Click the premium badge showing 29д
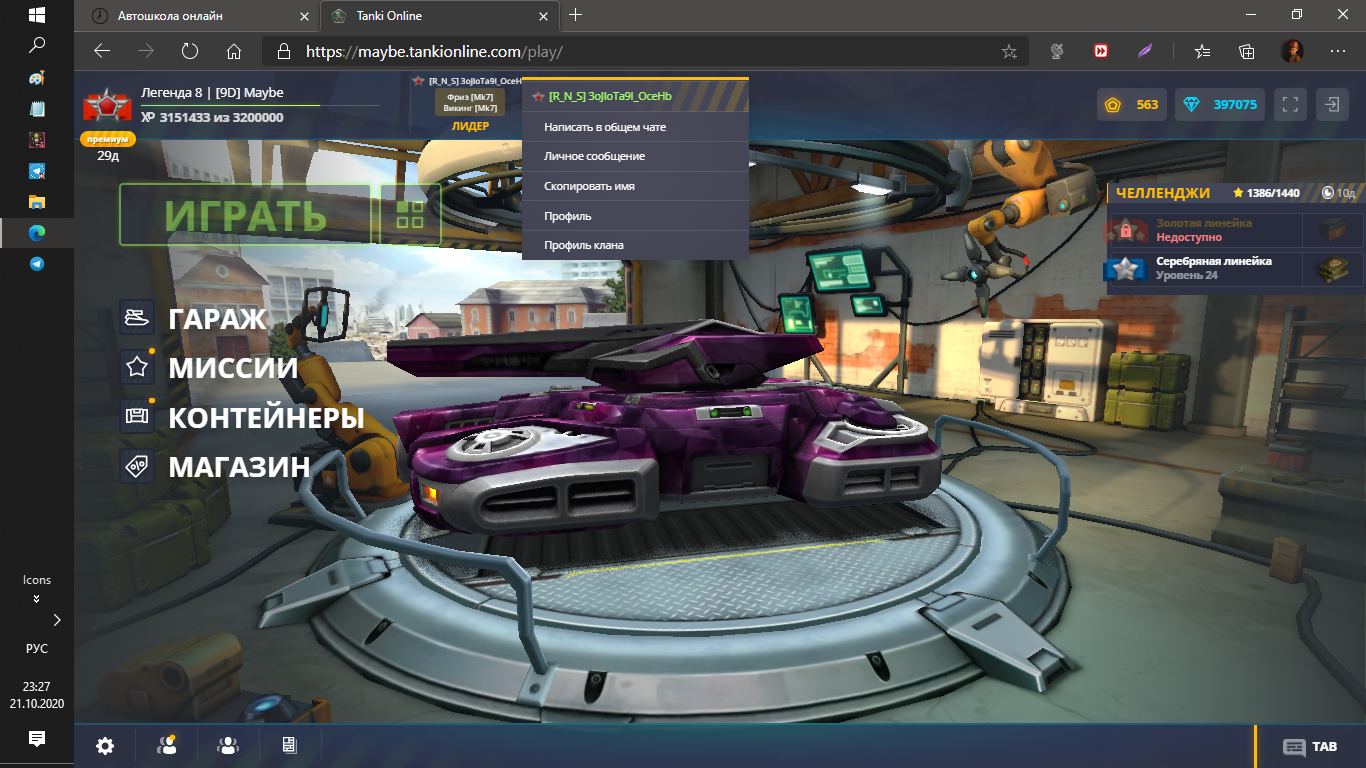The width and height of the screenshot is (1366, 768). (x=107, y=139)
